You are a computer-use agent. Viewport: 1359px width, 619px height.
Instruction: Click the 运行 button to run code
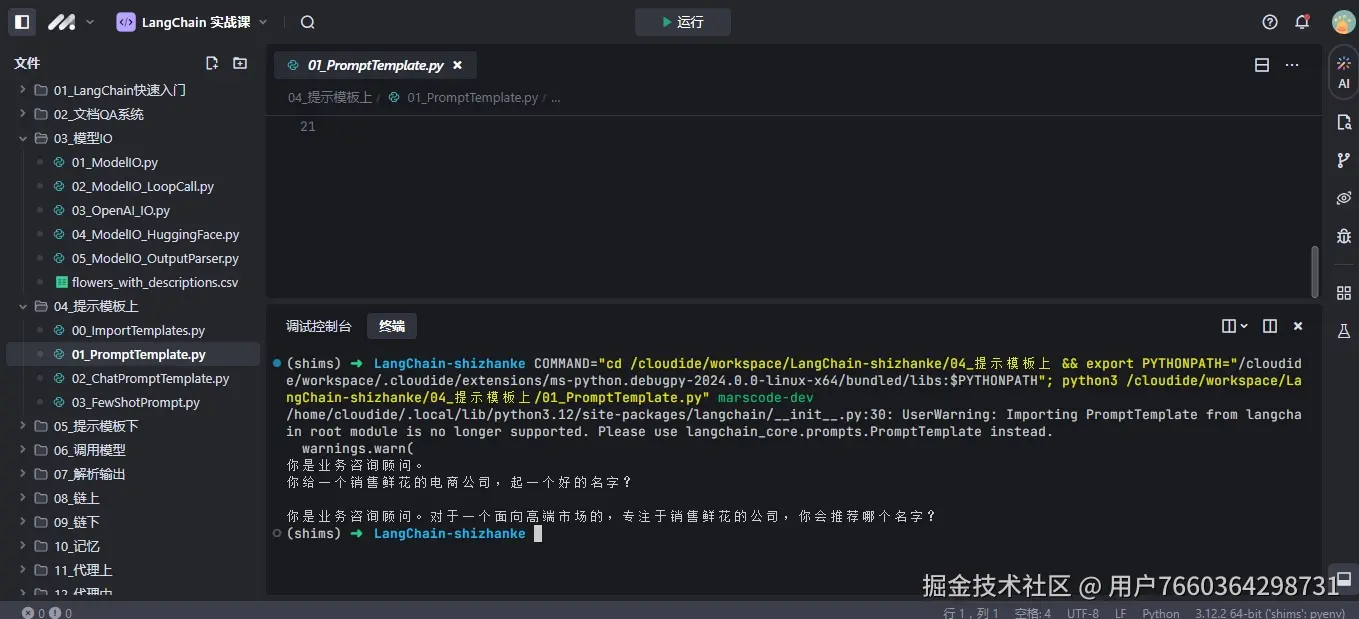click(683, 21)
